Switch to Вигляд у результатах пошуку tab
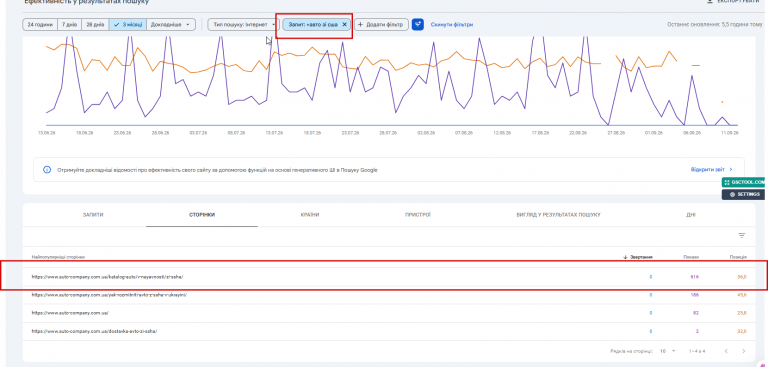The image size is (768, 367). pyautogui.click(x=558, y=215)
